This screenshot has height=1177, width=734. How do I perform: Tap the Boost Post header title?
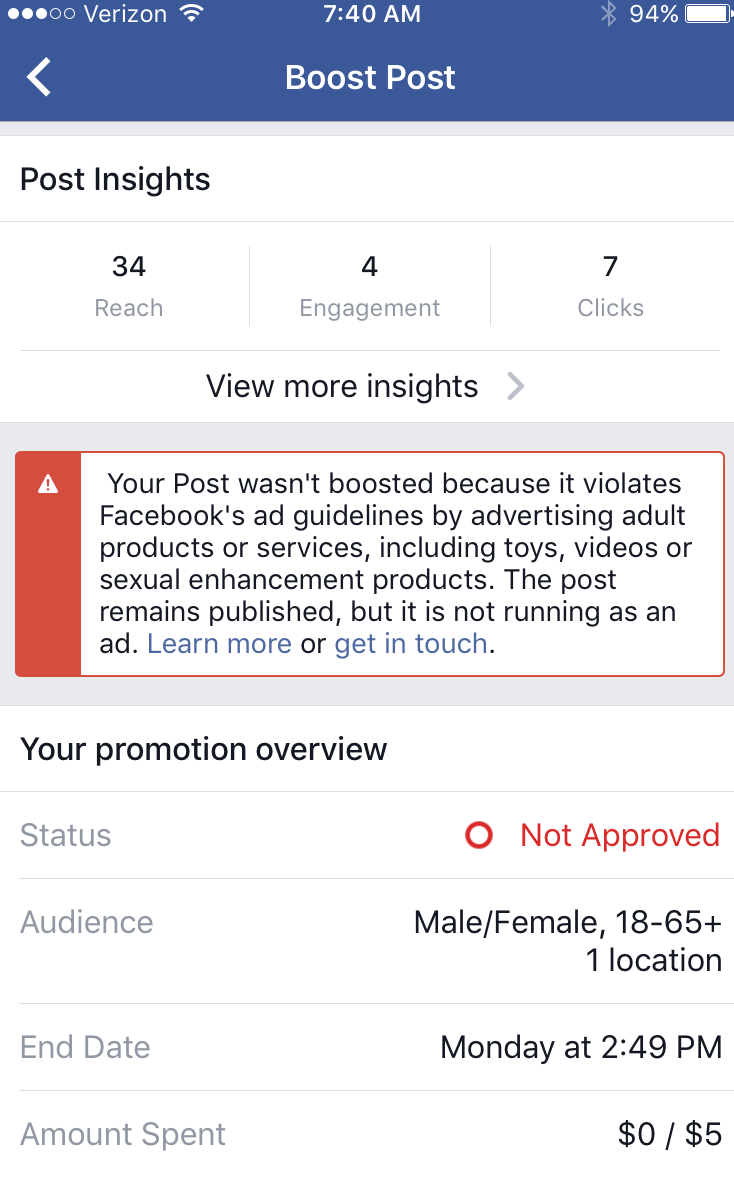coord(370,77)
